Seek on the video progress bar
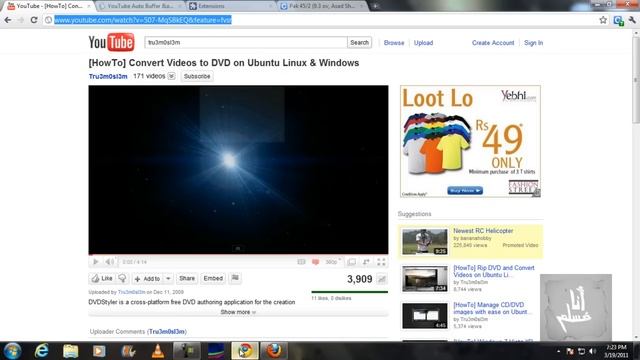The width and height of the screenshot is (640, 360). [x=238, y=255]
